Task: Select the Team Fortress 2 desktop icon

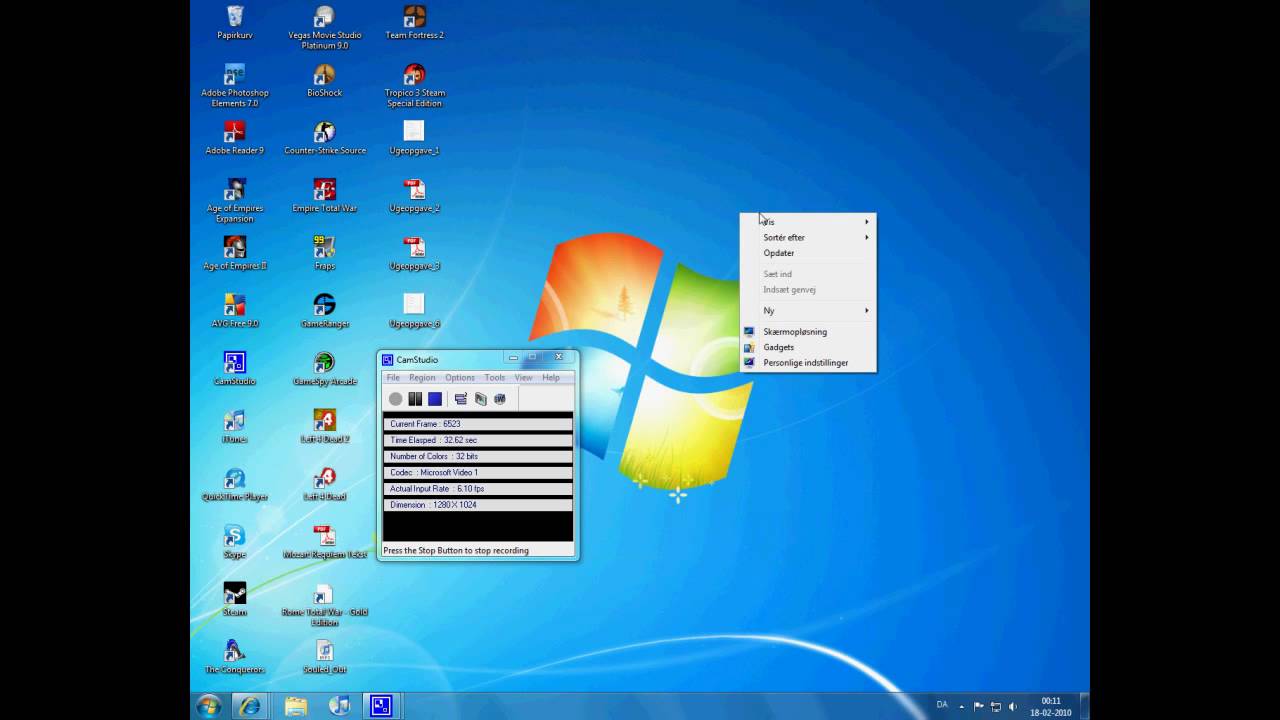Action: (x=414, y=22)
